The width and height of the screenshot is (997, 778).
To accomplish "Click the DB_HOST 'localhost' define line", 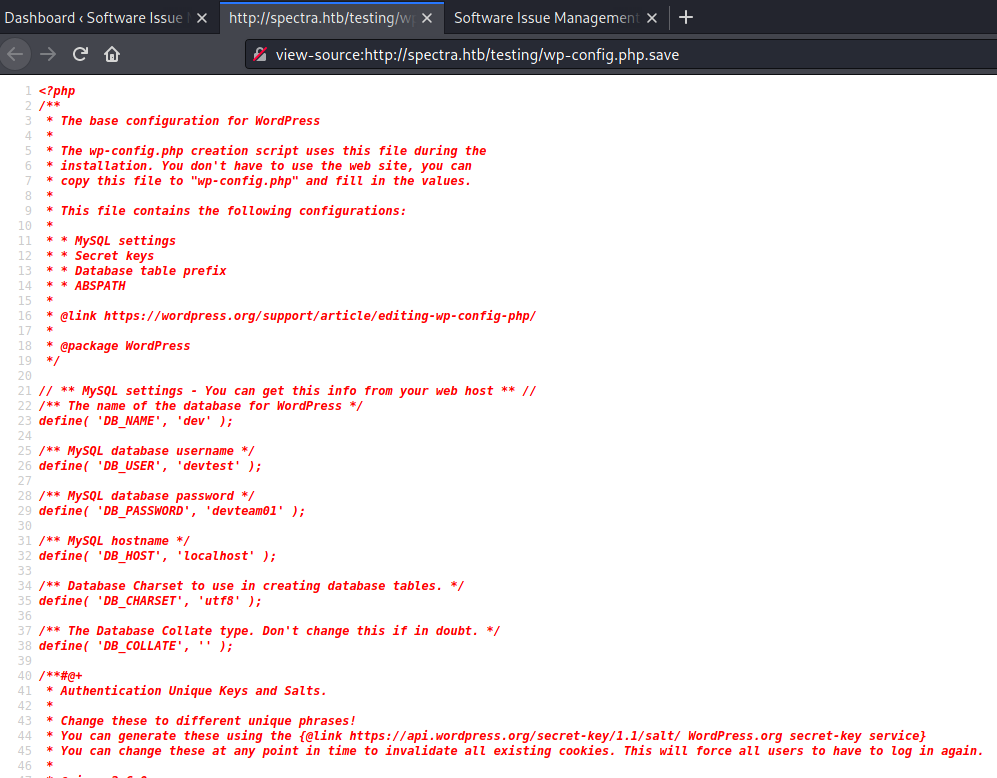I will click(x=157, y=556).
